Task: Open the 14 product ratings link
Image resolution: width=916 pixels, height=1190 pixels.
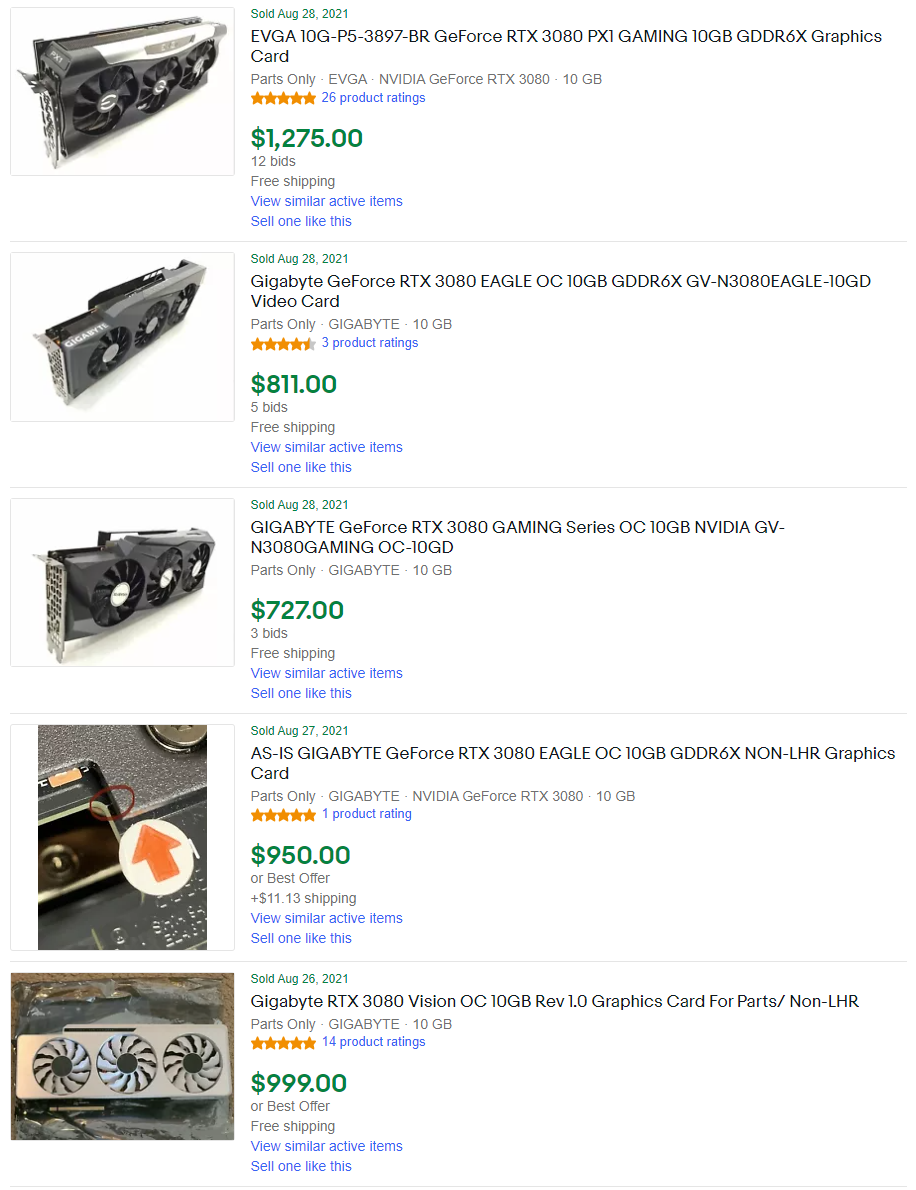Action: 373,1042
